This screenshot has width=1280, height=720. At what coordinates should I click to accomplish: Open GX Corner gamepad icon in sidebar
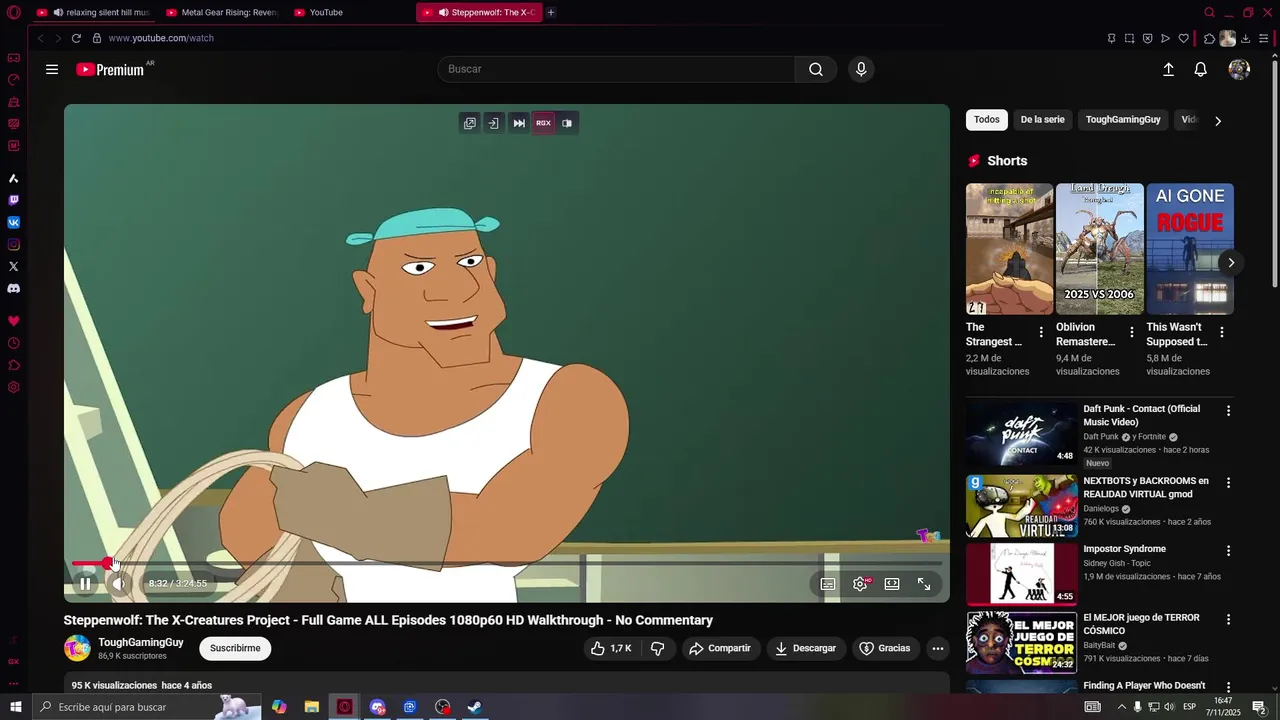click(x=14, y=58)
